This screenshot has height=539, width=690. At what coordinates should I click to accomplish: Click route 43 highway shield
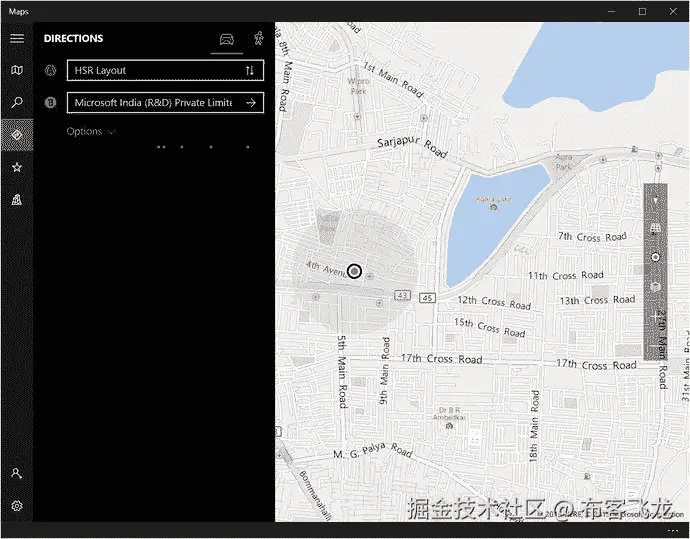[x=402, y=295]
